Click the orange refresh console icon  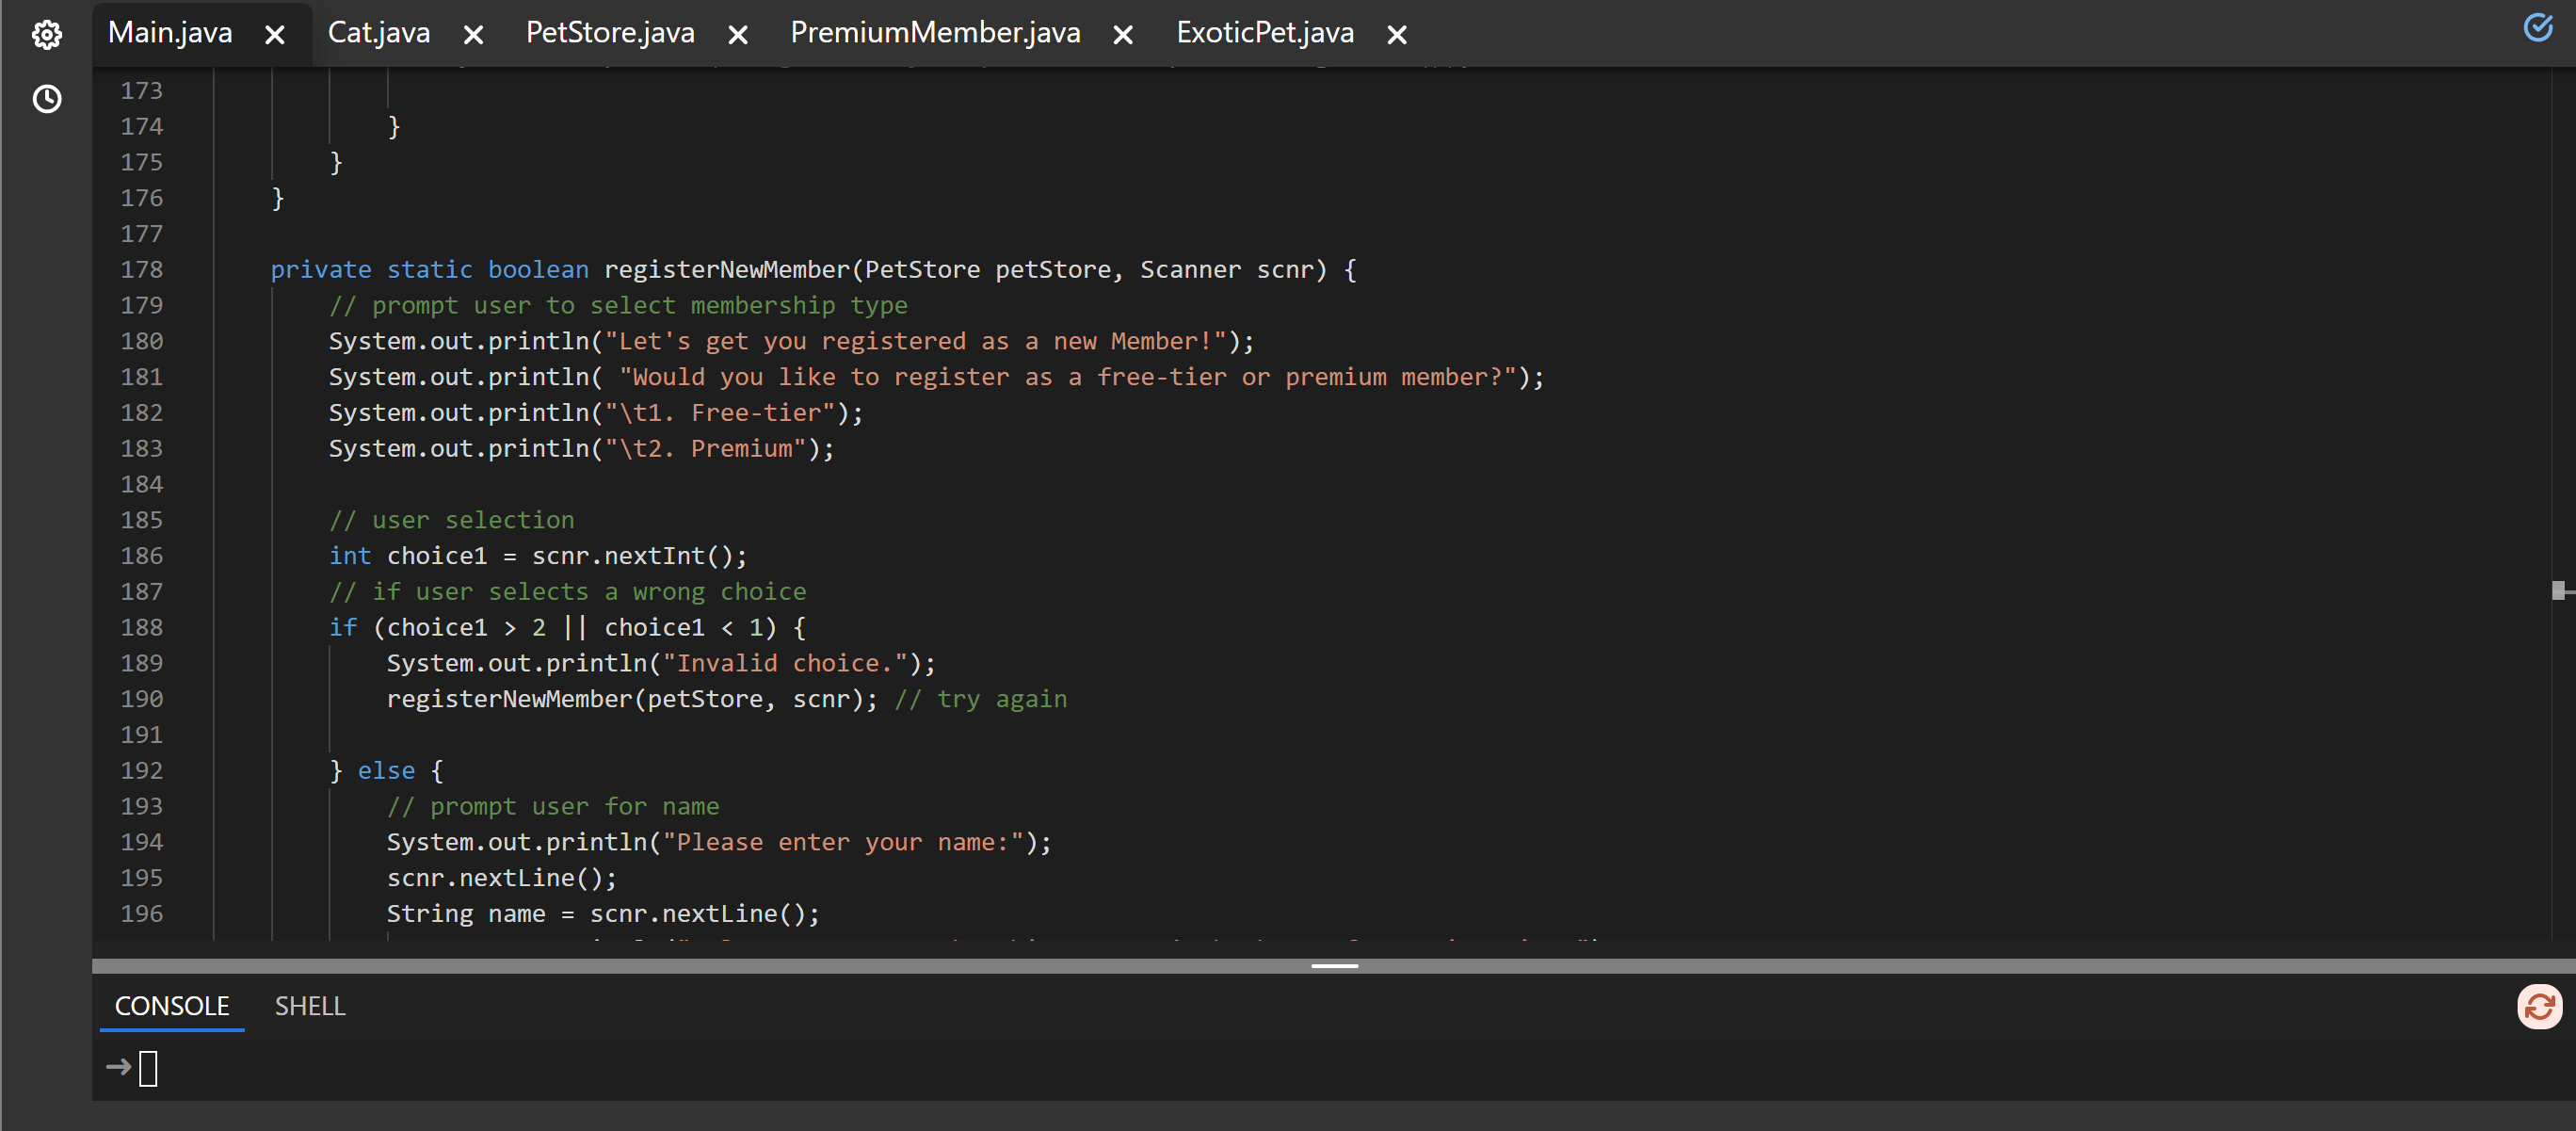tap(2539, 1006)
